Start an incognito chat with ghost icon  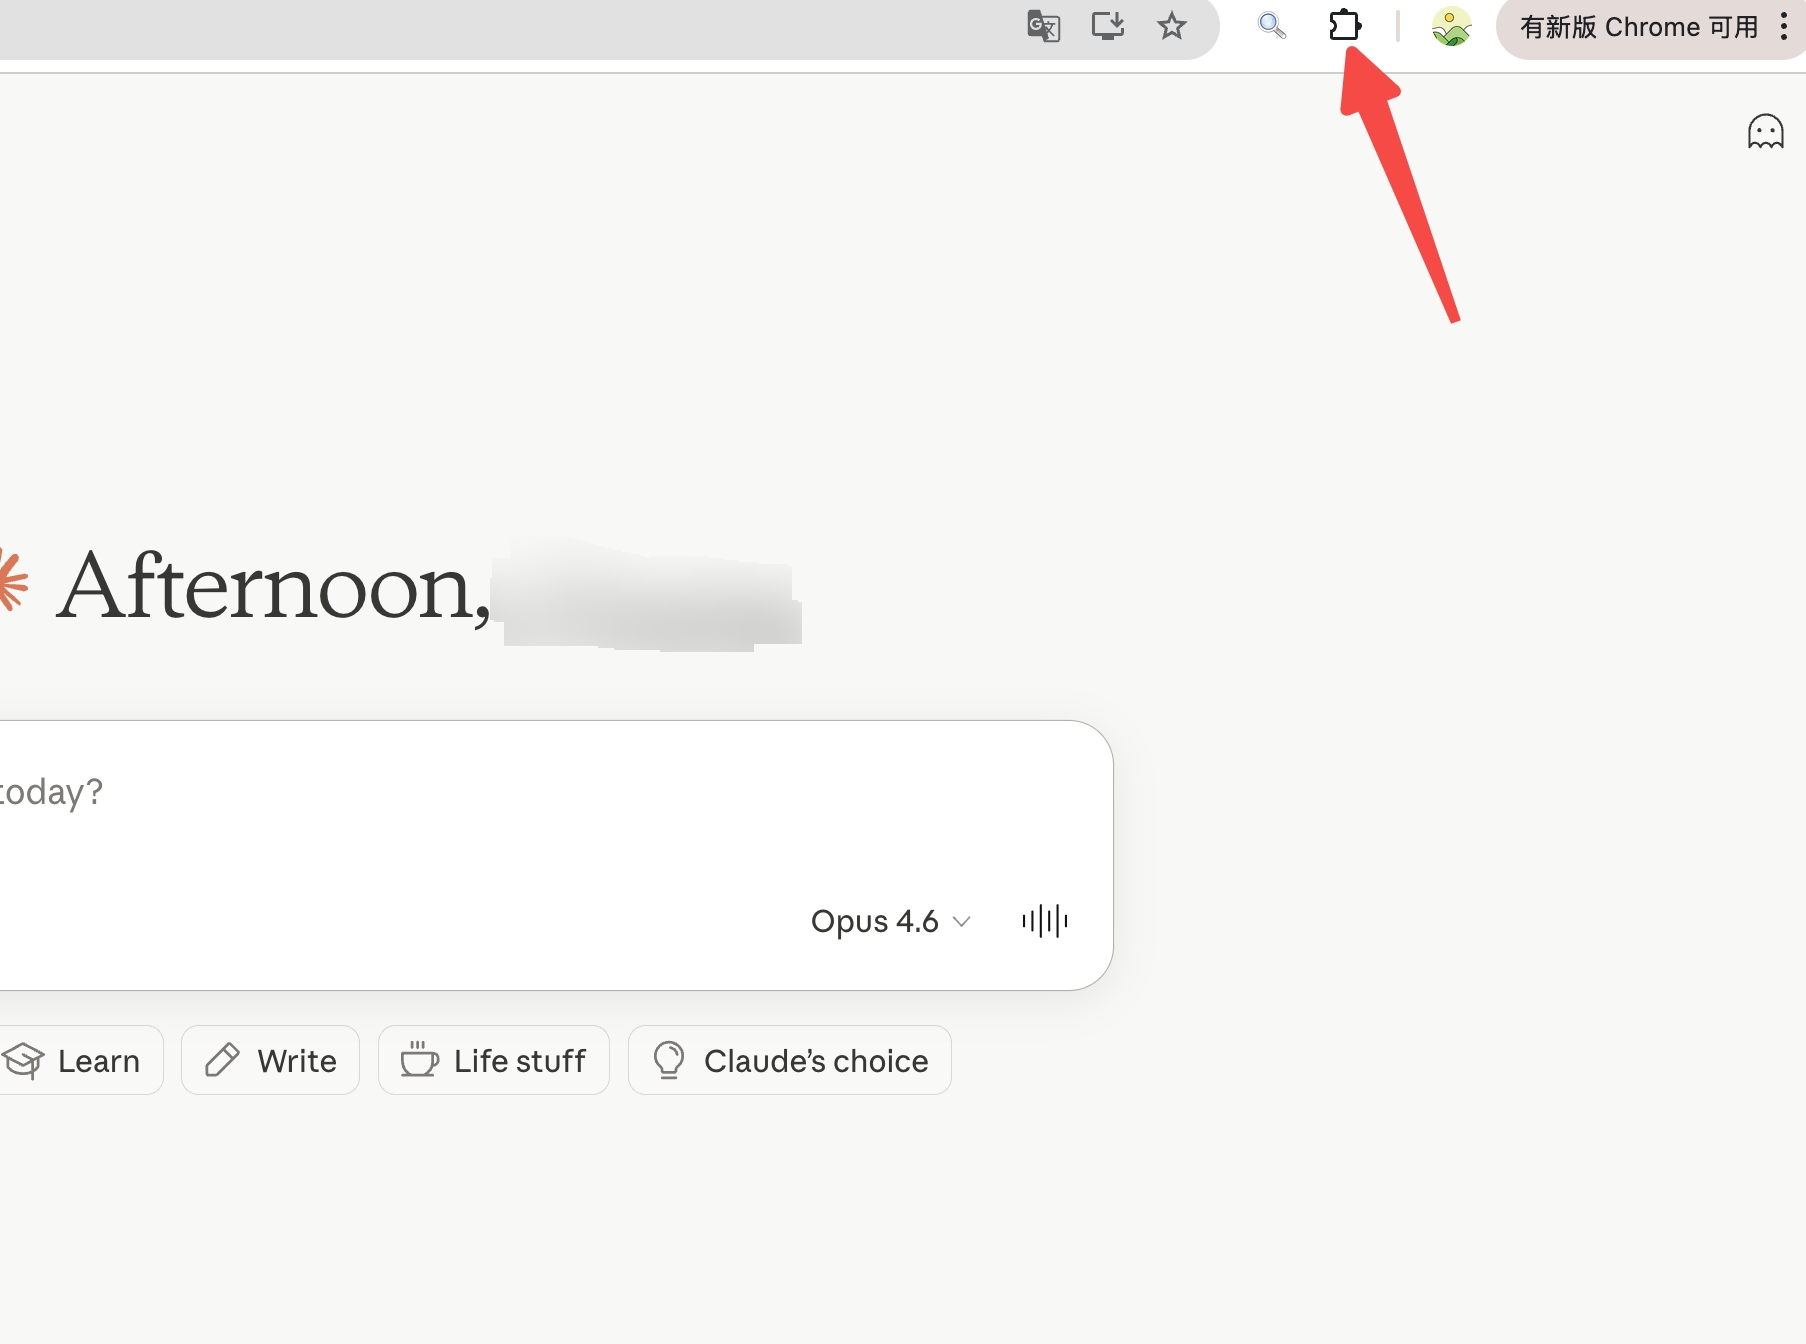1765,131
